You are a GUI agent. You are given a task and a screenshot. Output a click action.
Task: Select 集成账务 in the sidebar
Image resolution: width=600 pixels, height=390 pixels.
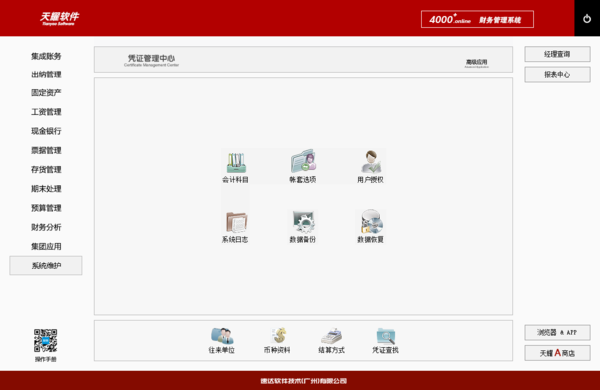coord(46,56)
